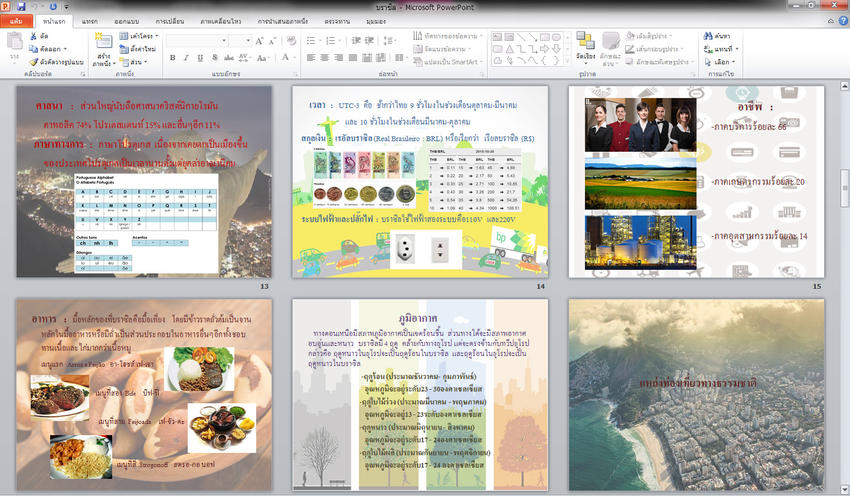
Task: Open the font size dropdown
Action: 248,41
